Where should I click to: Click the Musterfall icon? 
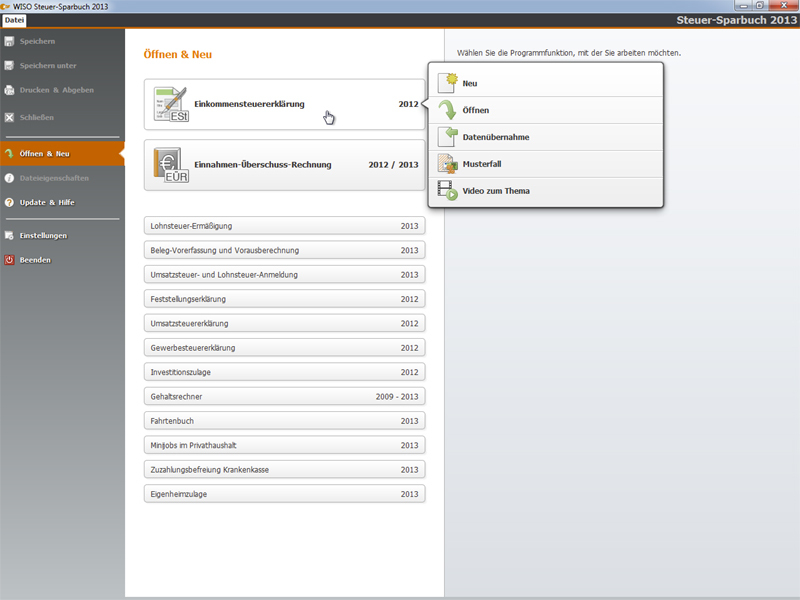pyautogui.click(x=447, y=163)
